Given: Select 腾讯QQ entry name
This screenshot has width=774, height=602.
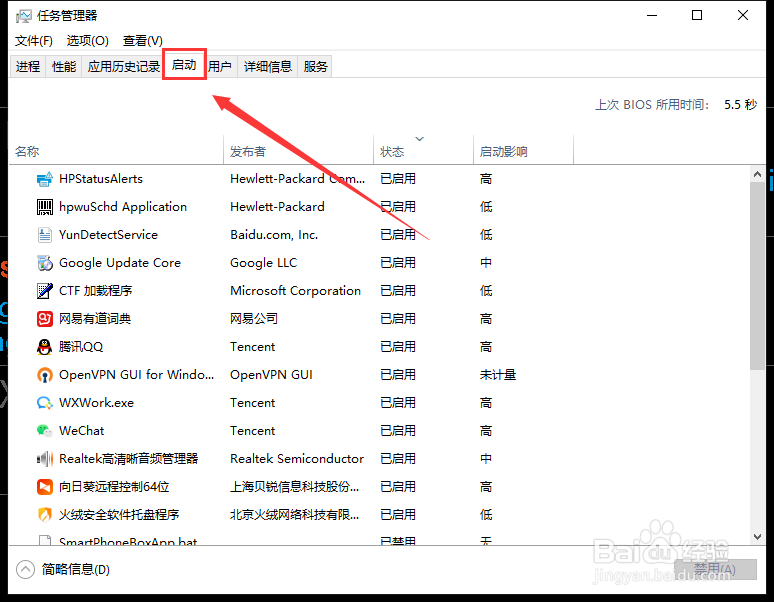Looking at the screenshot, I should (x=81, y=347).
